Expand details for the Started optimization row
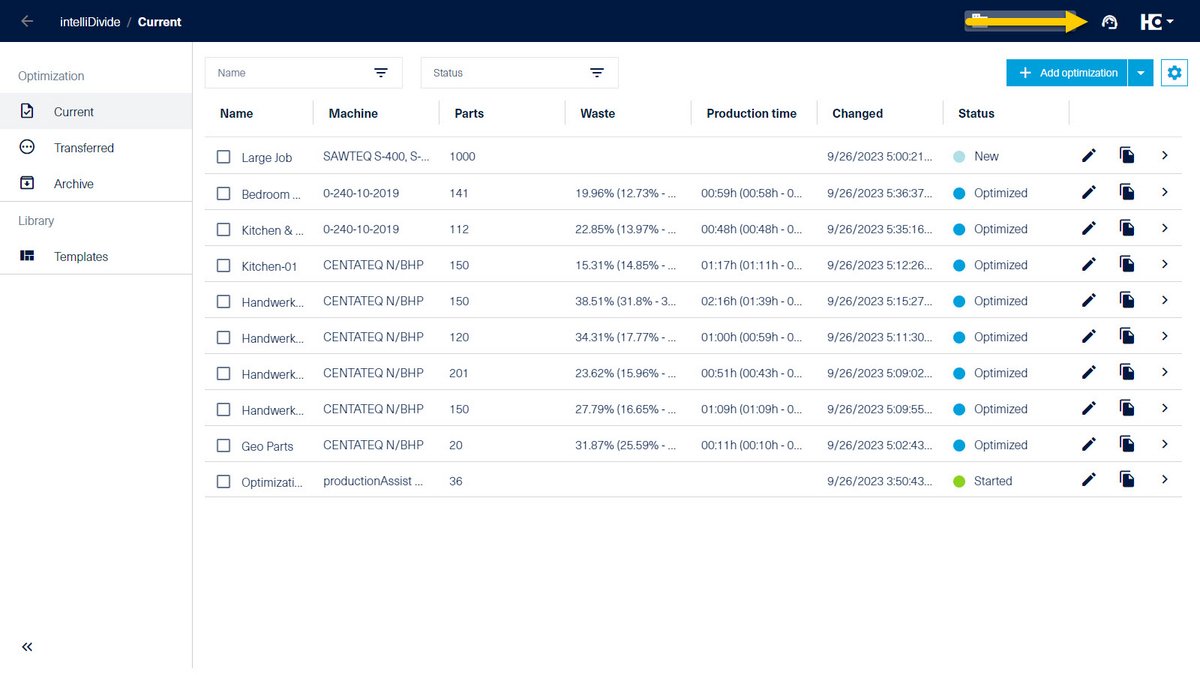Image resolution: width=1200 pixels, height=675 pixels. pyautogui.click(x=1164, y=480)
